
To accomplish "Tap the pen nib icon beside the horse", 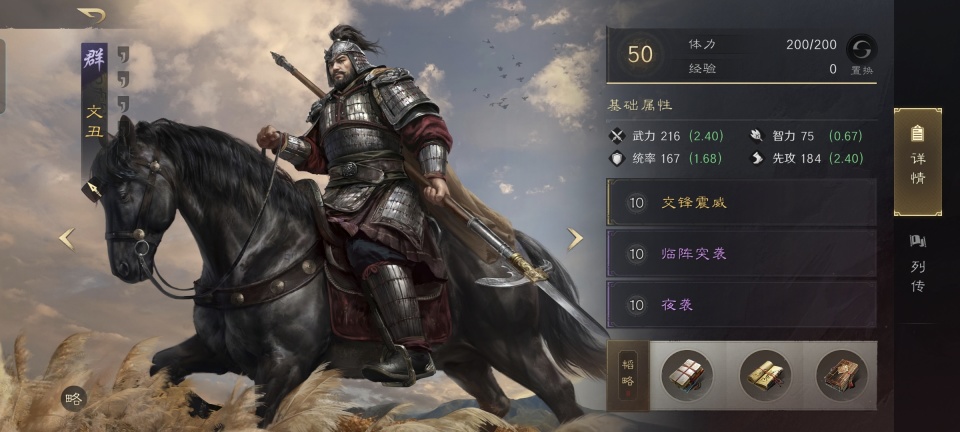I will point(92,189).
